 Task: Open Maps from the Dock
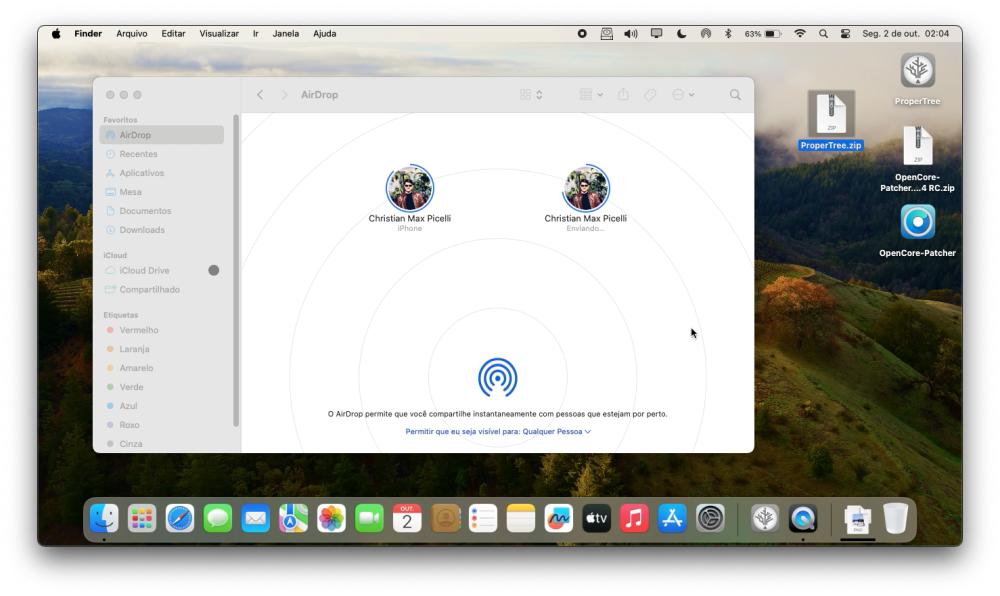click(x=293, y=518)
